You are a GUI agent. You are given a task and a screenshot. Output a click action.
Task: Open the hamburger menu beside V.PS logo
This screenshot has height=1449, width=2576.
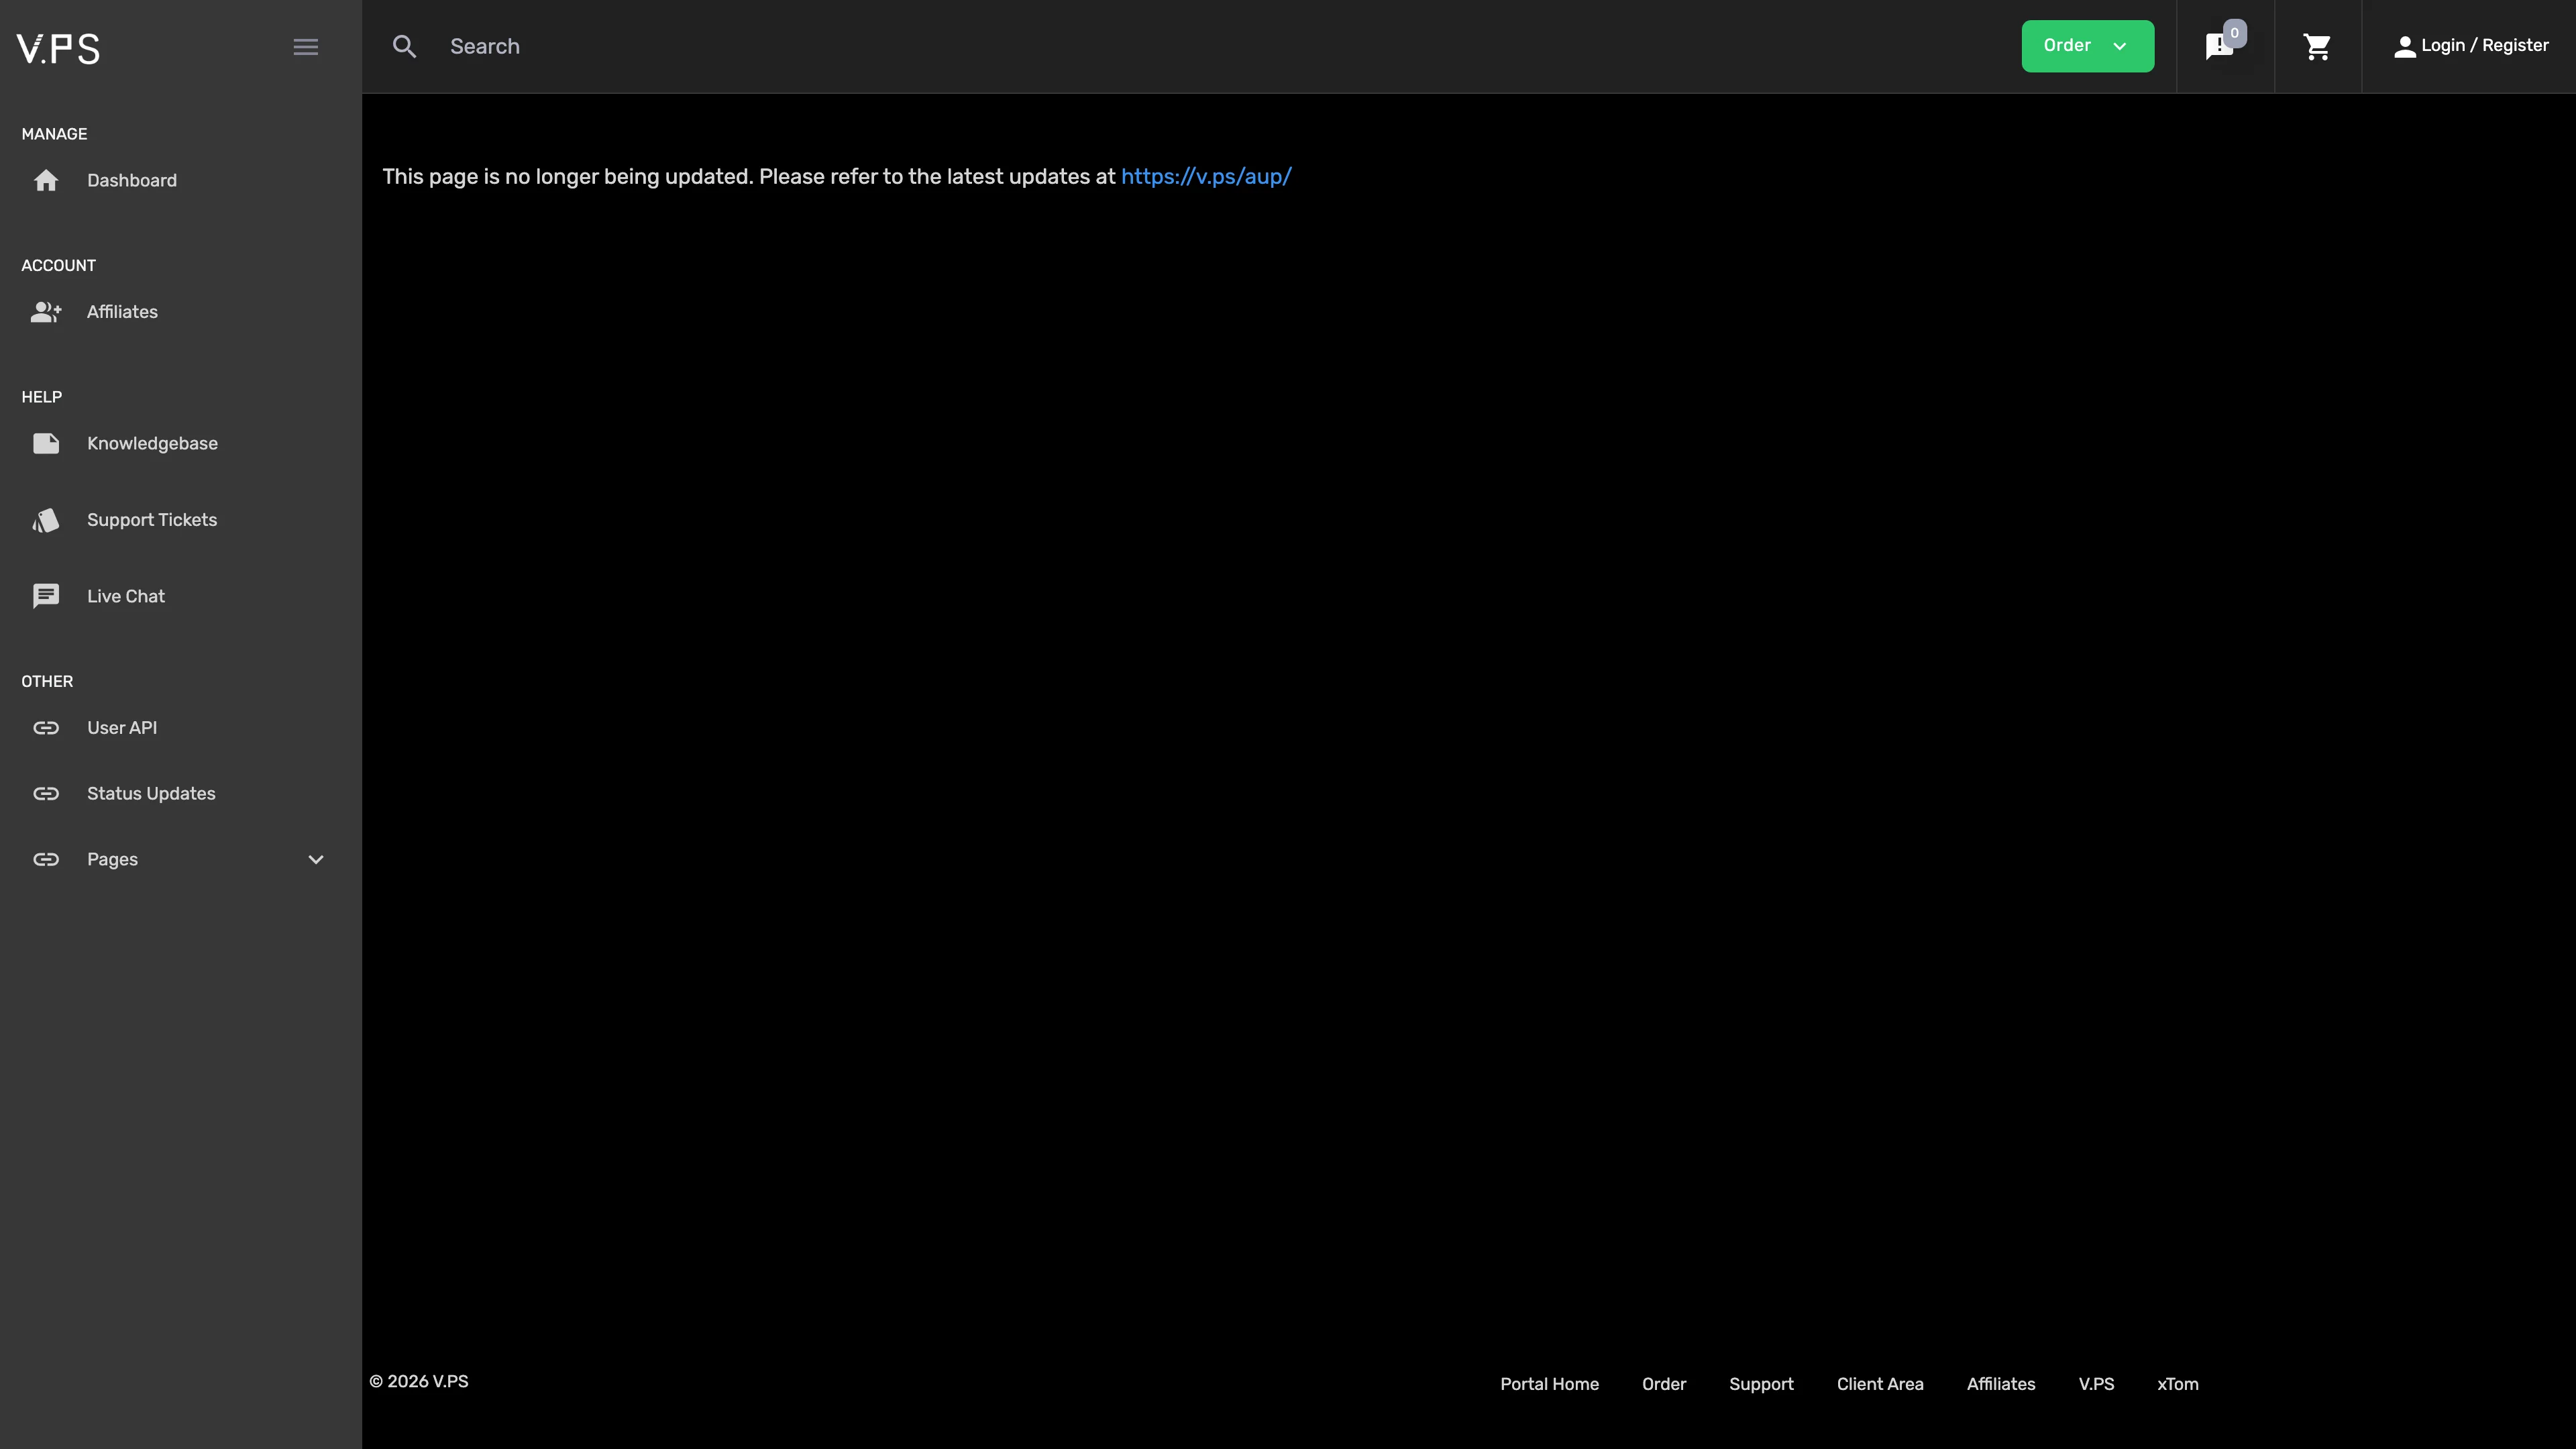pos(306,46)
